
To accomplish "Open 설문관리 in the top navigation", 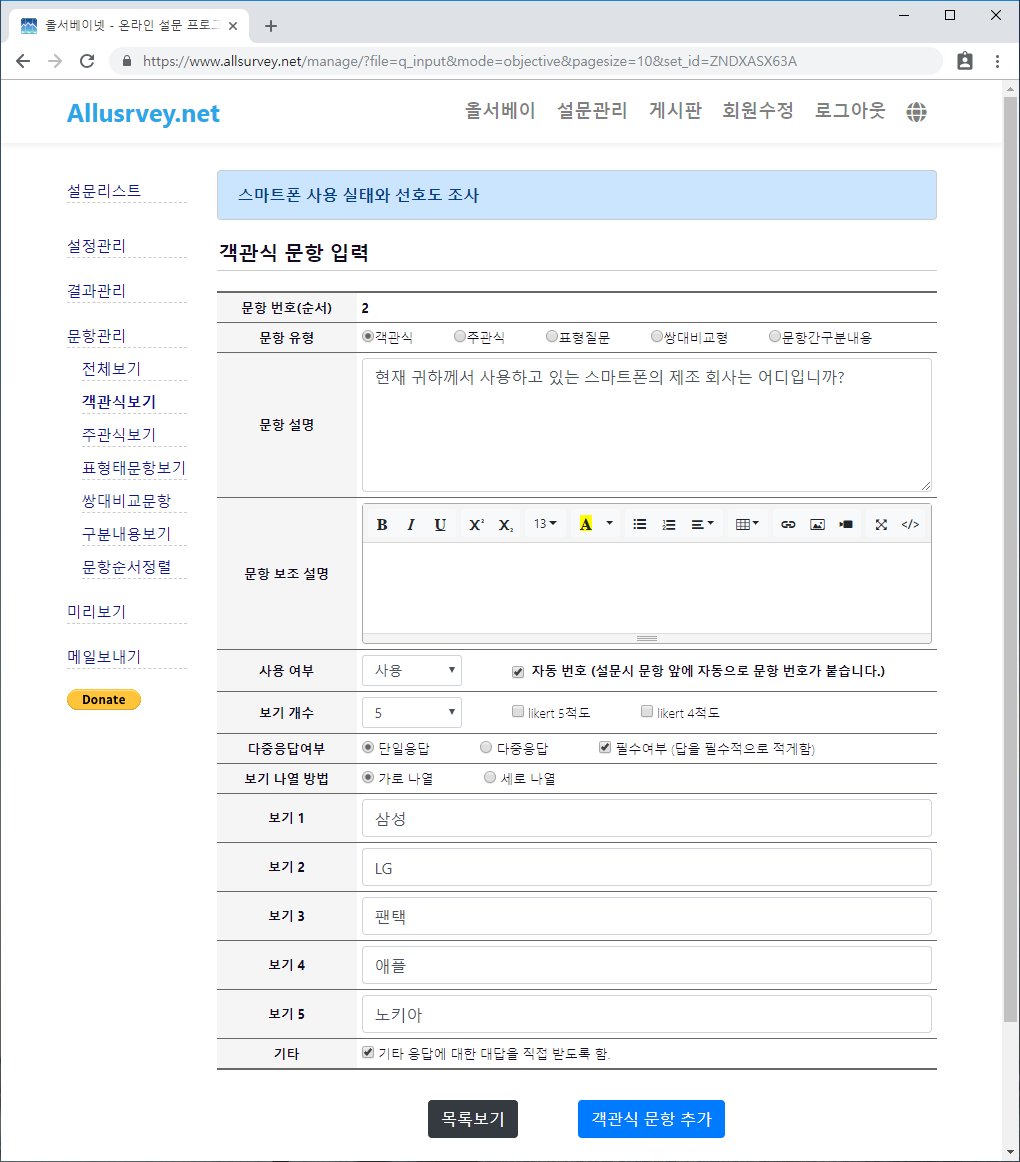I will coord(592,111).
